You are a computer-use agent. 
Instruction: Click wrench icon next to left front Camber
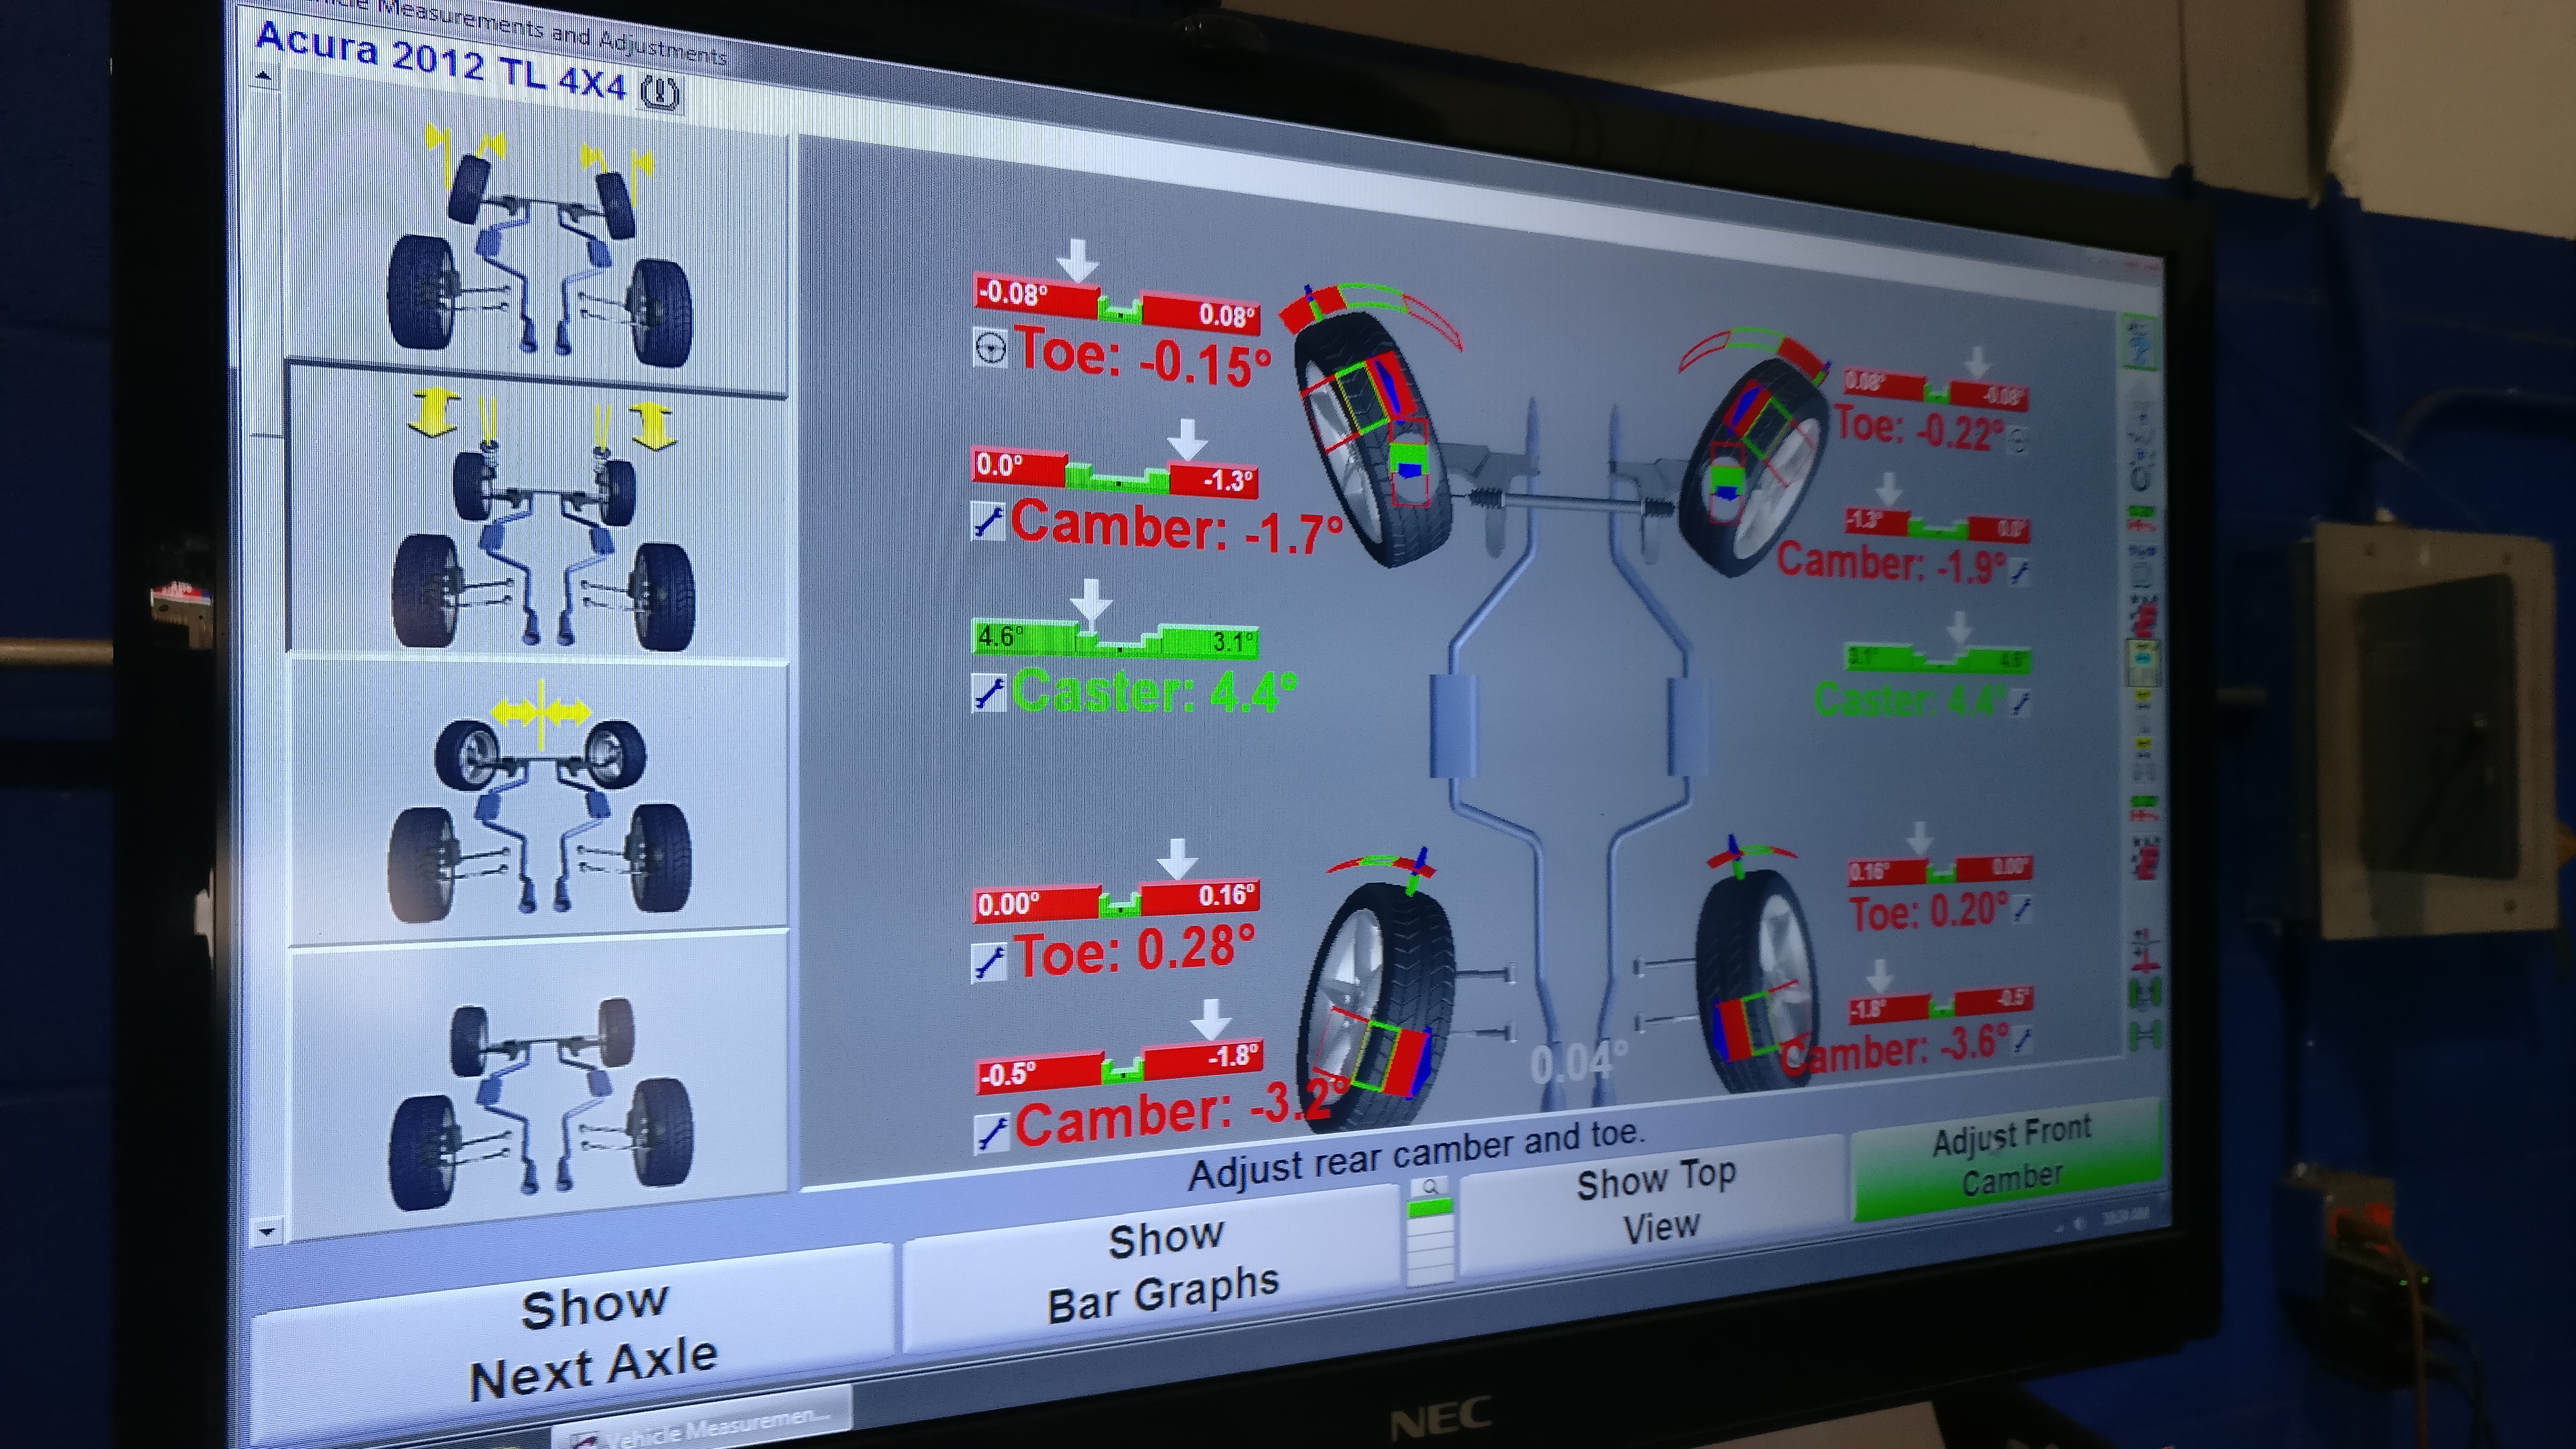(x=988, y=521)
